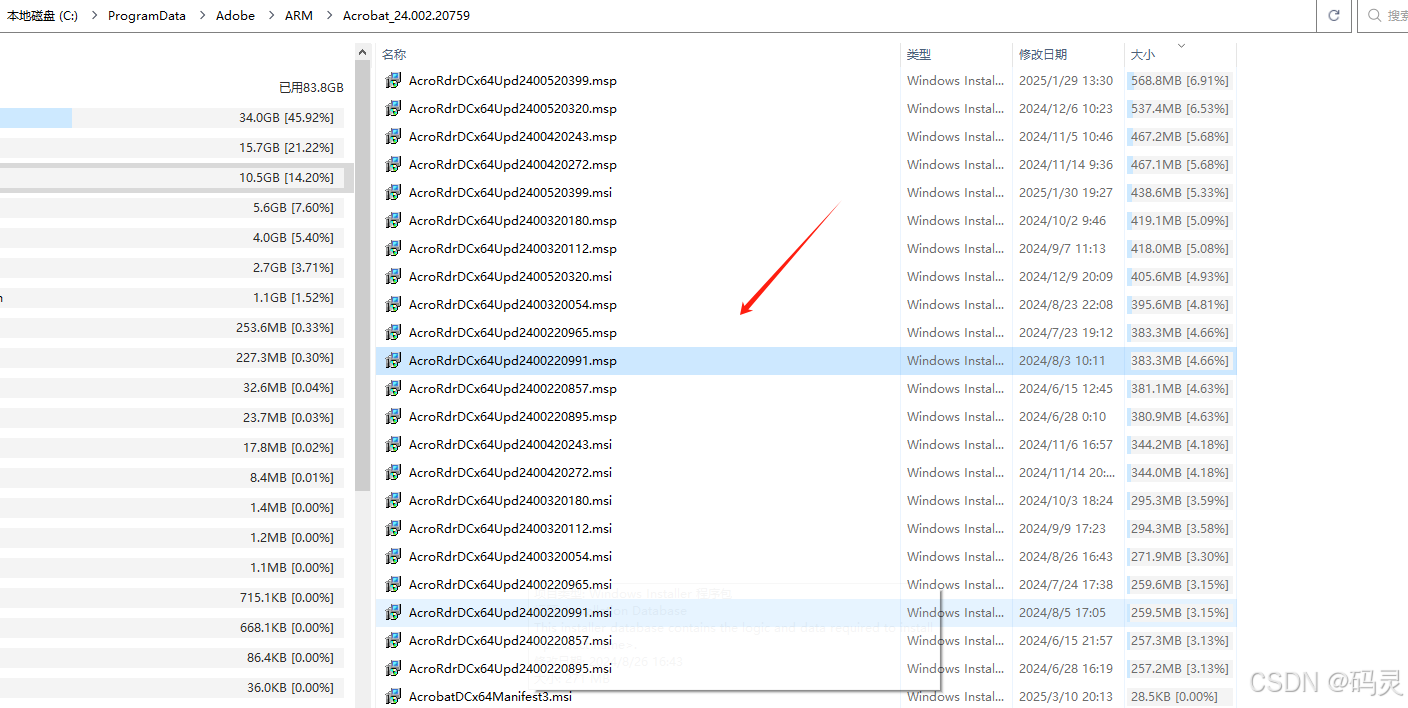
Task: Select the 4.0GB [5.40%] usage row
Action: pos(172,238)
